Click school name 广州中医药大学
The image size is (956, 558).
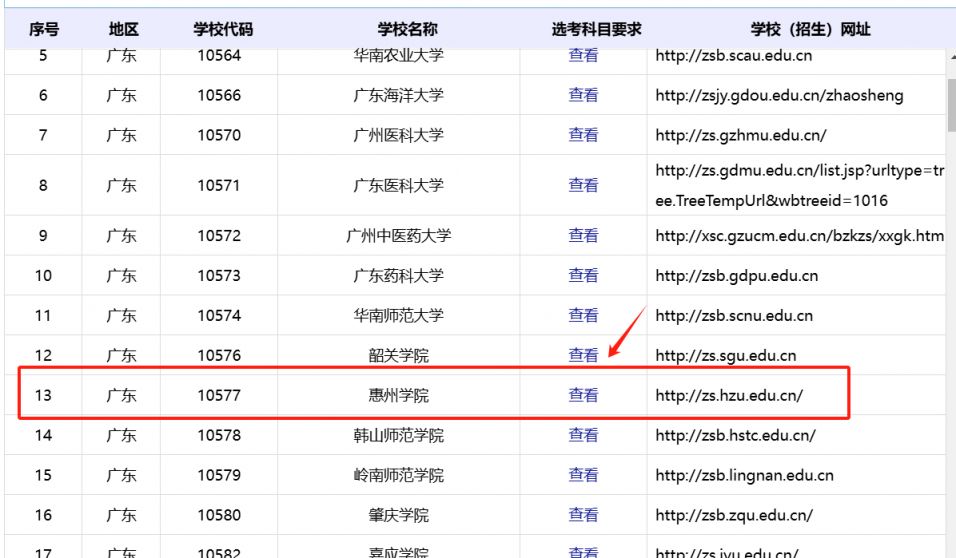(399, 235)
